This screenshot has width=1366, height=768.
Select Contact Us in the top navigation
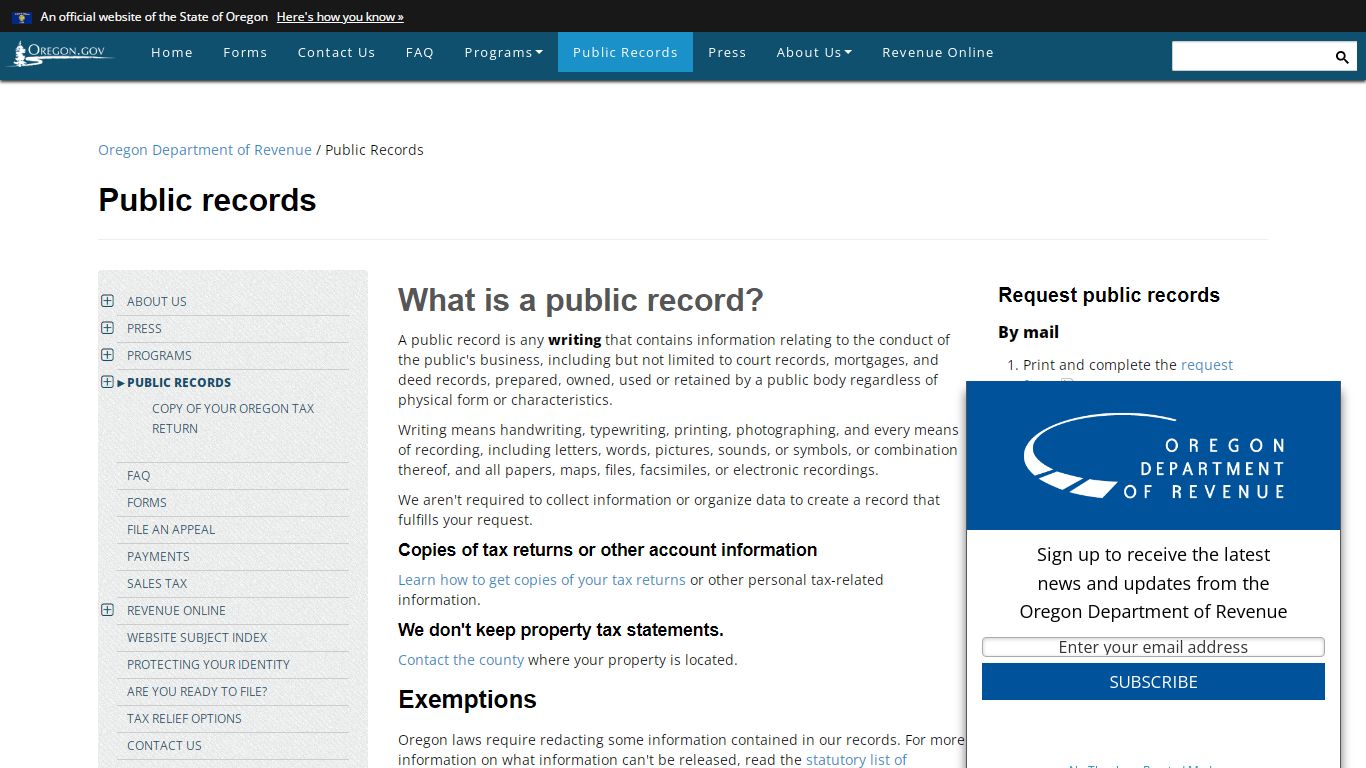click(336, 52)
